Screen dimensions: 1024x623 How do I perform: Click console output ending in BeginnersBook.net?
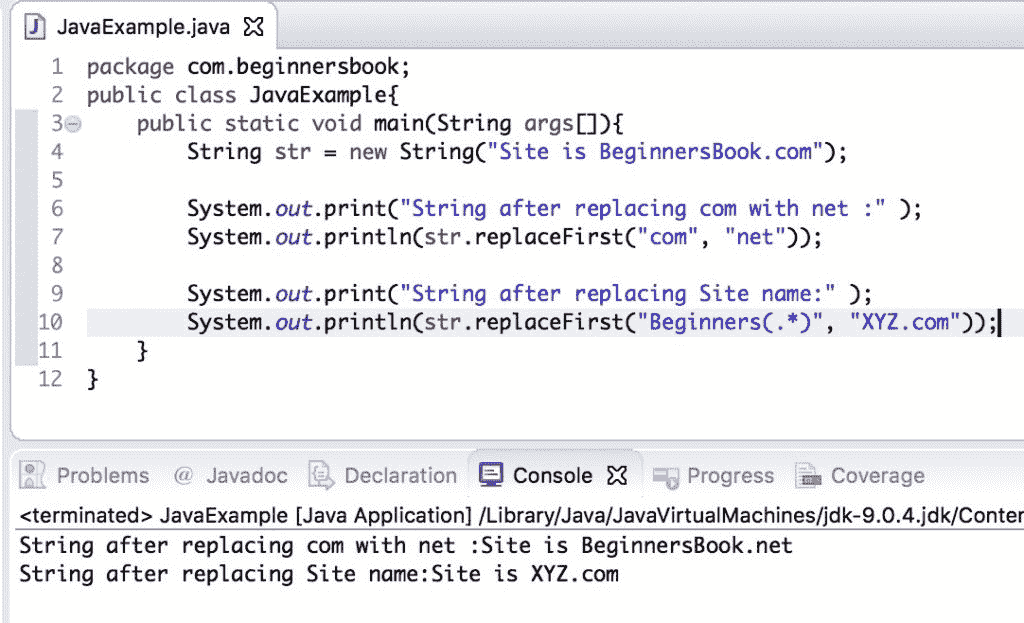pyautogui.click(x=405, y=546)
